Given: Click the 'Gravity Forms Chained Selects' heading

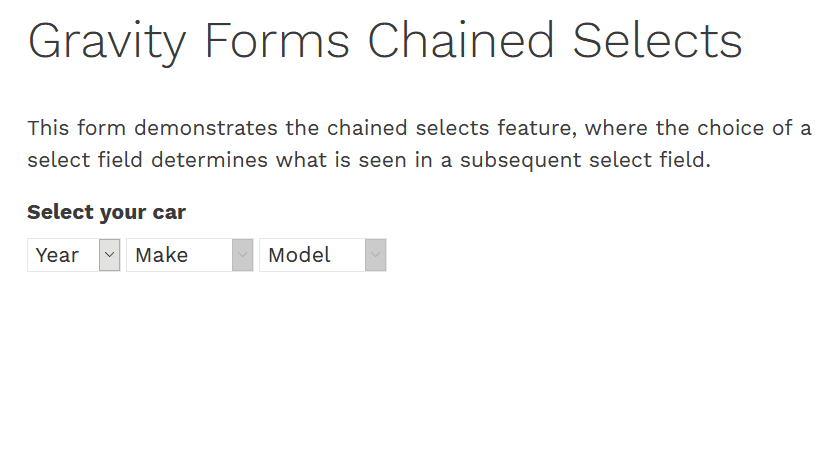Looking at the screenshot, I should pos(385,42).
